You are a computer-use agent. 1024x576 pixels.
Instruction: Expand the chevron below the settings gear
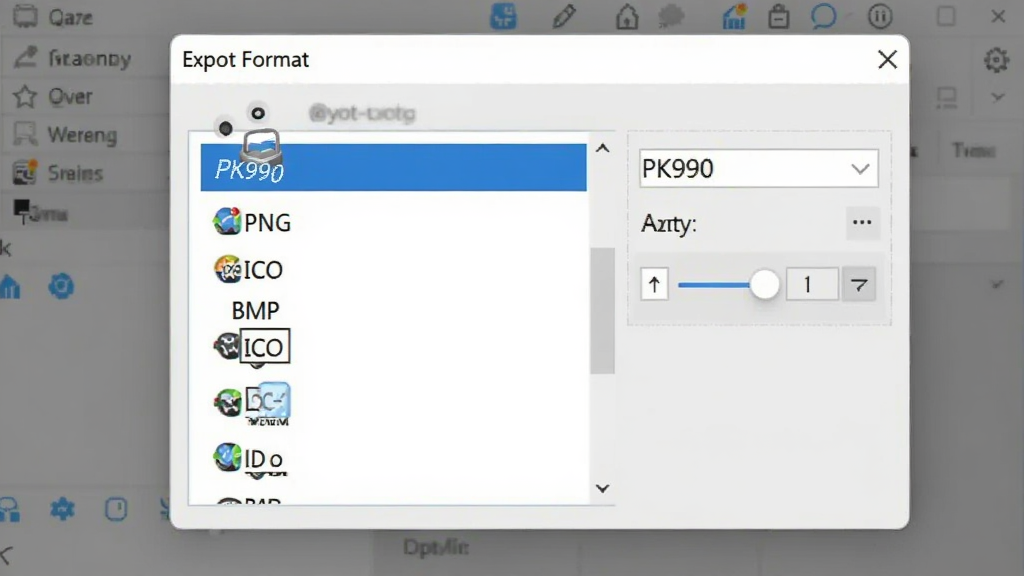(x=997, y=98)
